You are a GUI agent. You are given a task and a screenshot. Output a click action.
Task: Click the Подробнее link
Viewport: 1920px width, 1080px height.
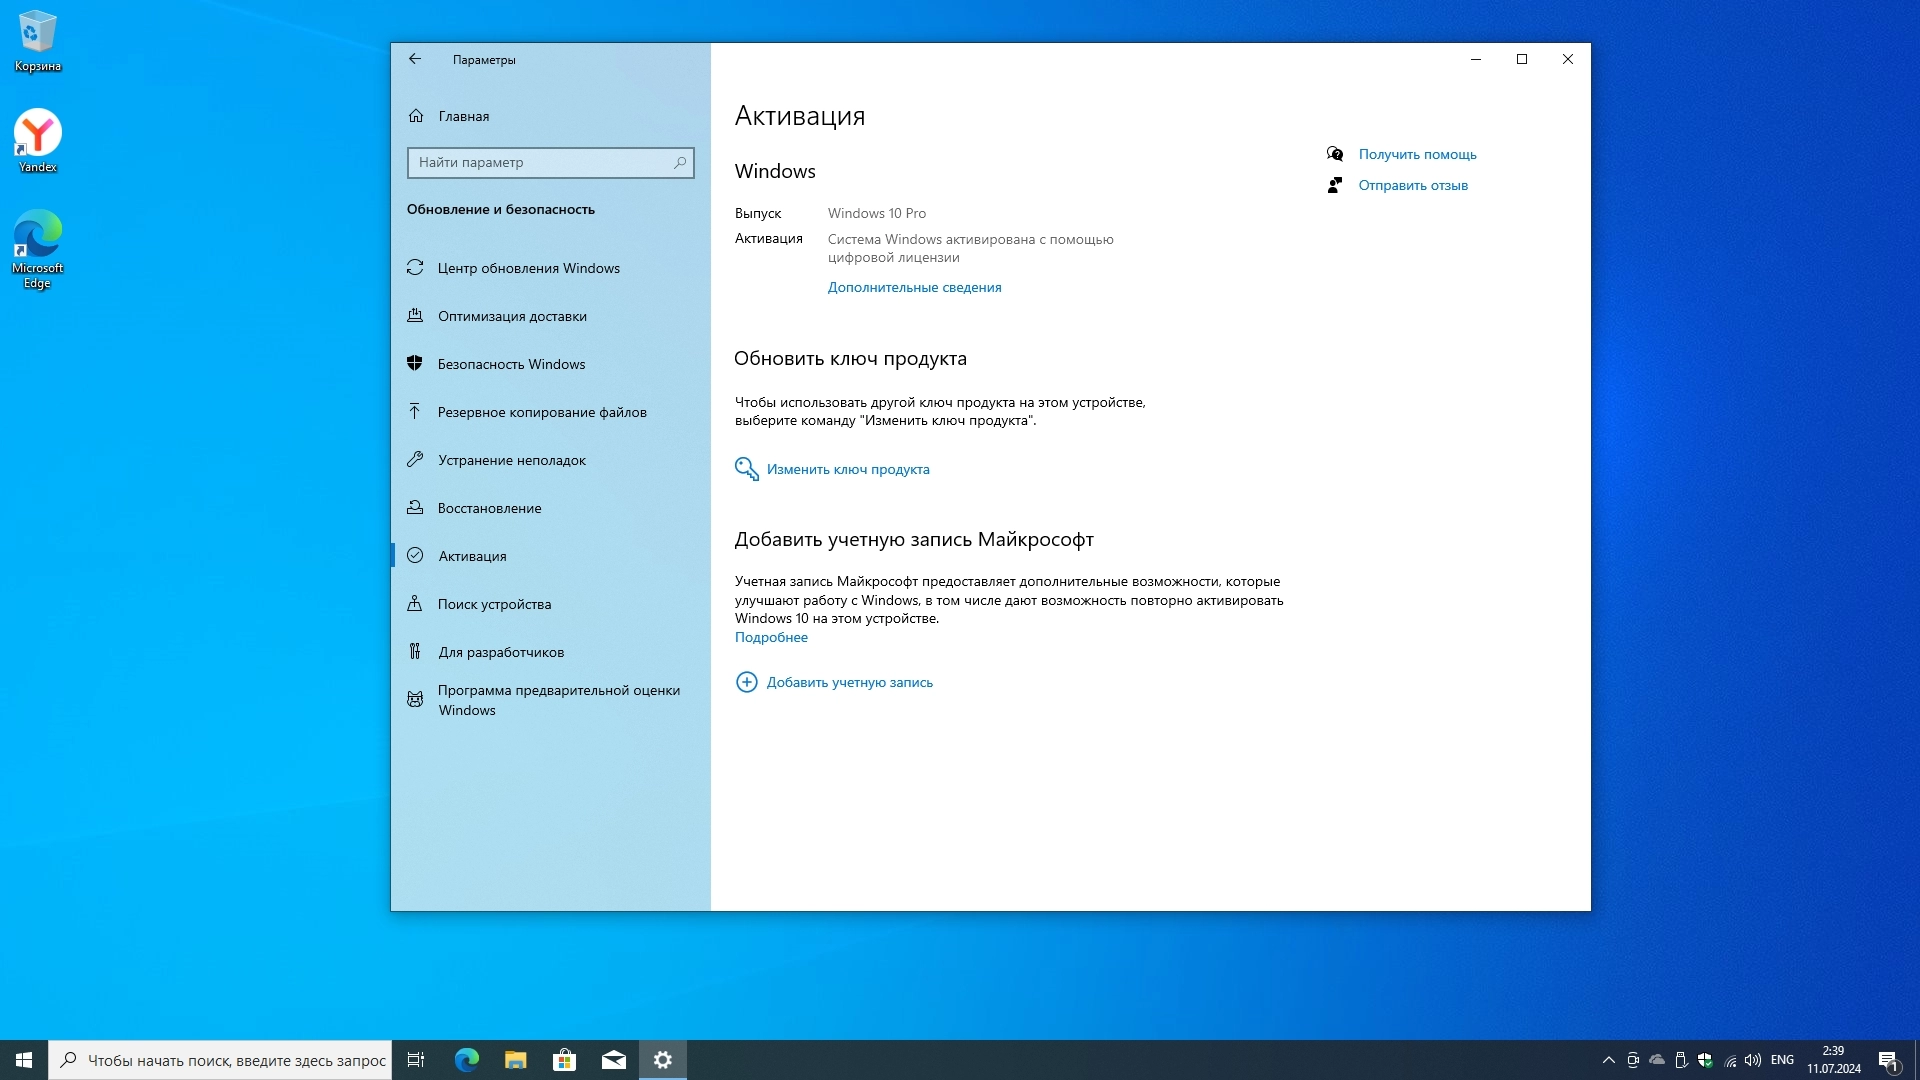771,637
